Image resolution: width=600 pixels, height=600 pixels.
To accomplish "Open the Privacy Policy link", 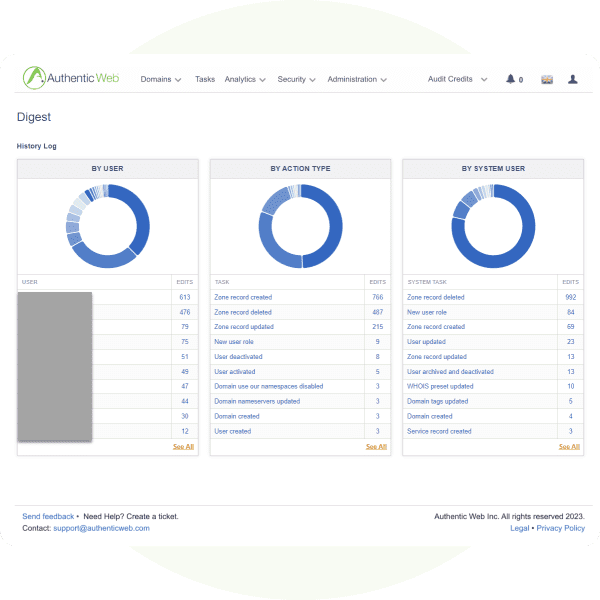I will [x=562, y=528].
